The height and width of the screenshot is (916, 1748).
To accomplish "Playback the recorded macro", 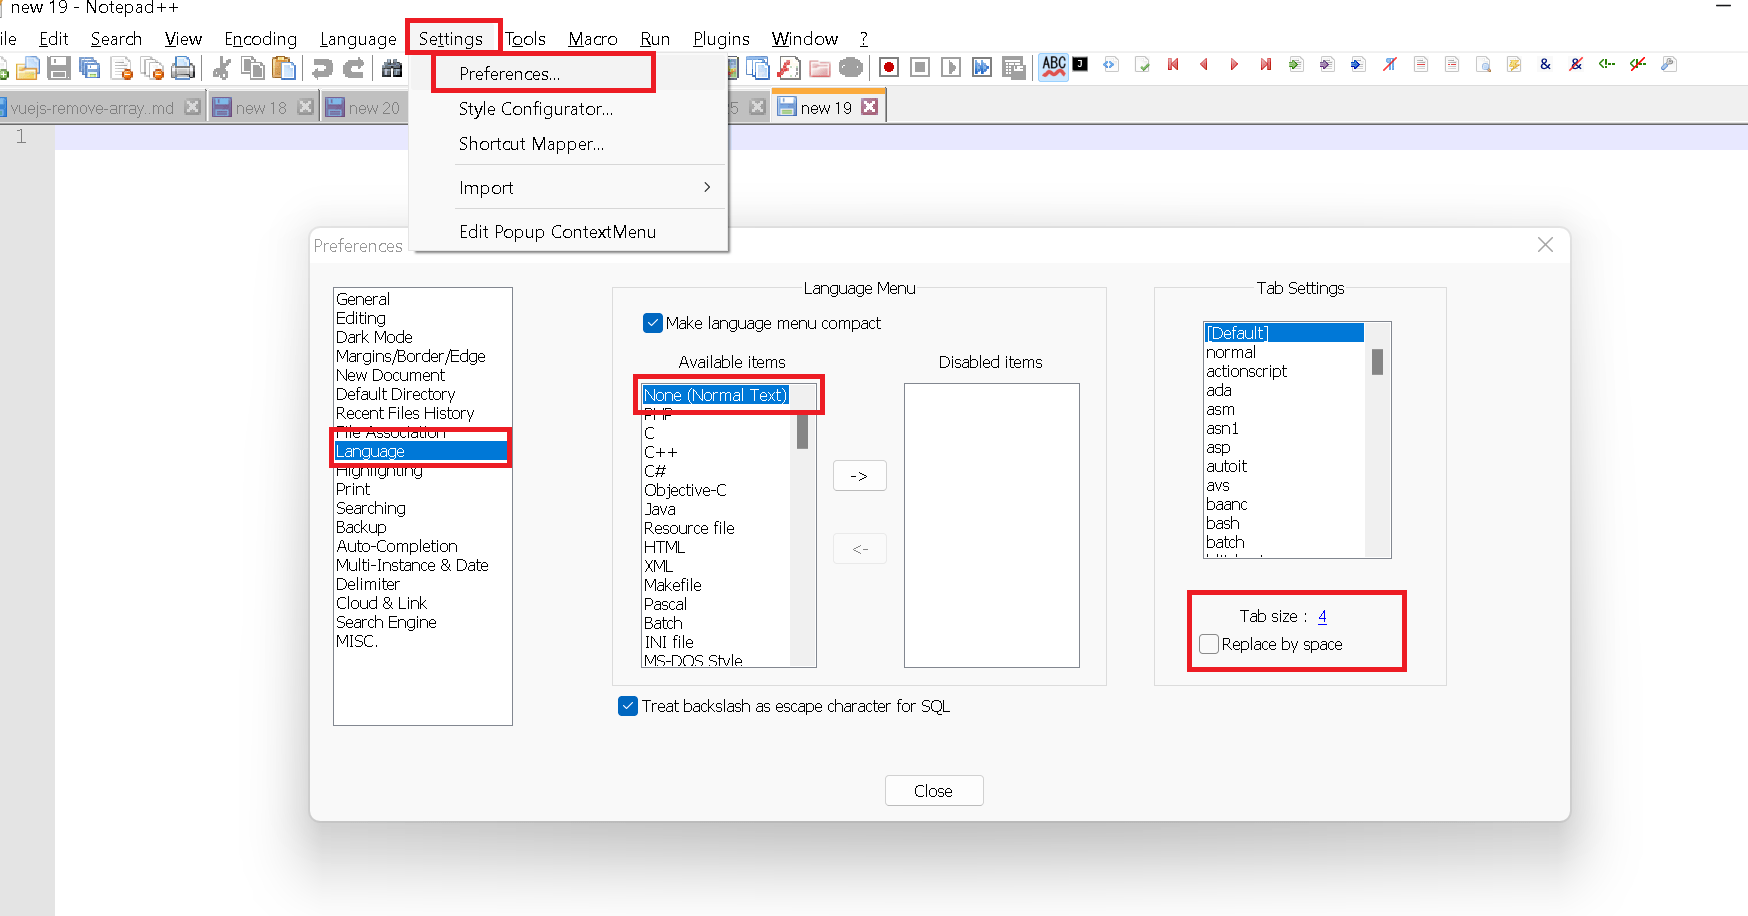I will (x=950, y=65).
